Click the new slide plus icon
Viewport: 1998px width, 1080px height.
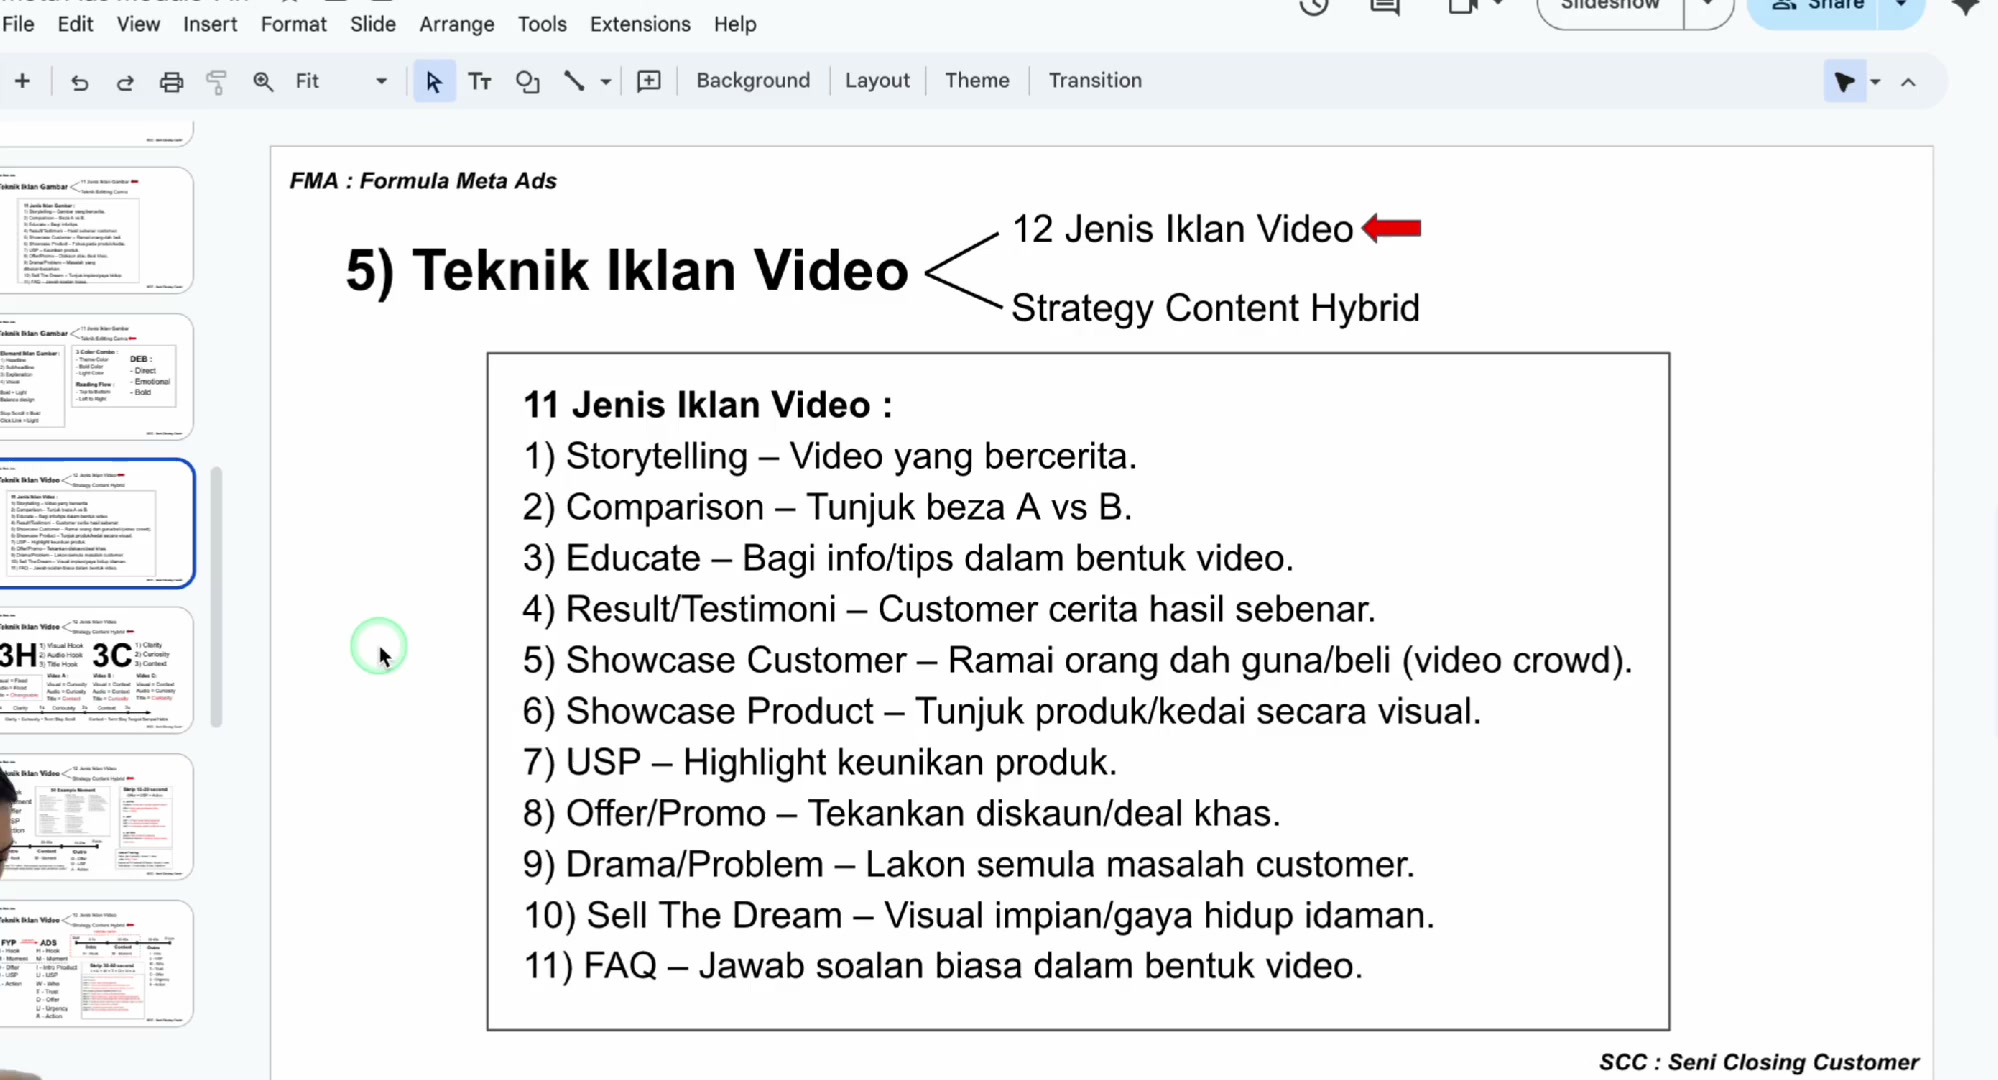pyautogui.click(x=22, y=81)
